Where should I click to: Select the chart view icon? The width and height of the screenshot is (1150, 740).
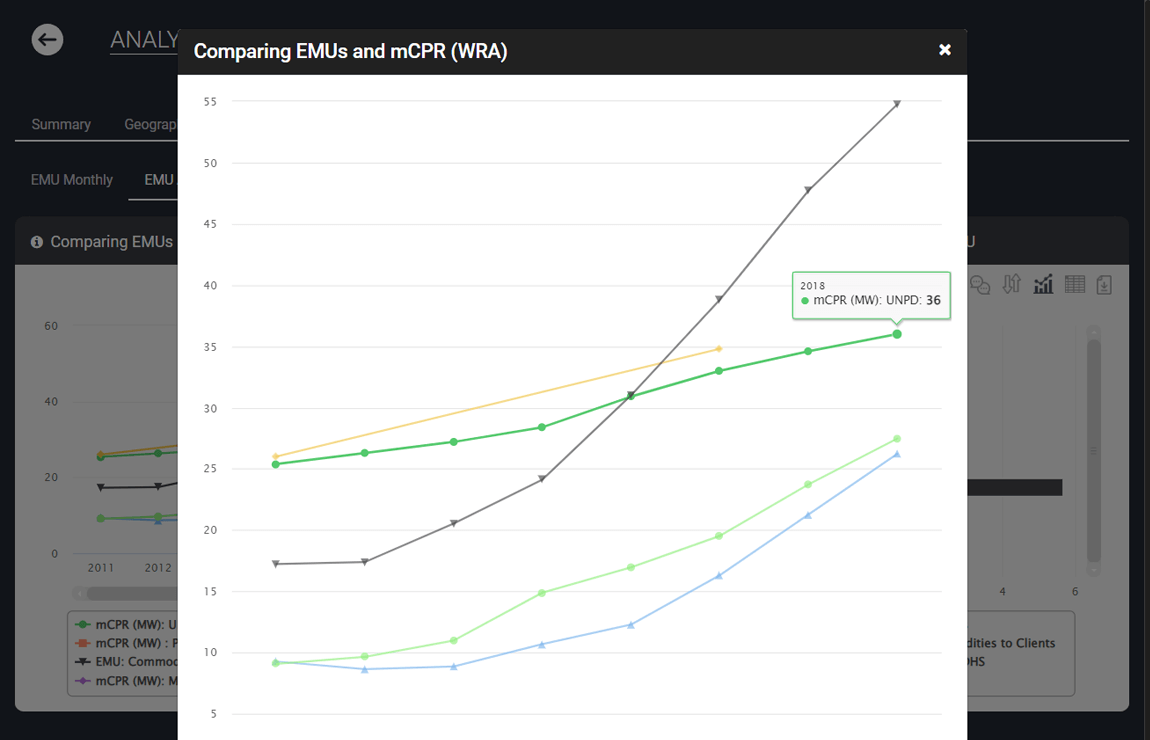[1043, 285]
